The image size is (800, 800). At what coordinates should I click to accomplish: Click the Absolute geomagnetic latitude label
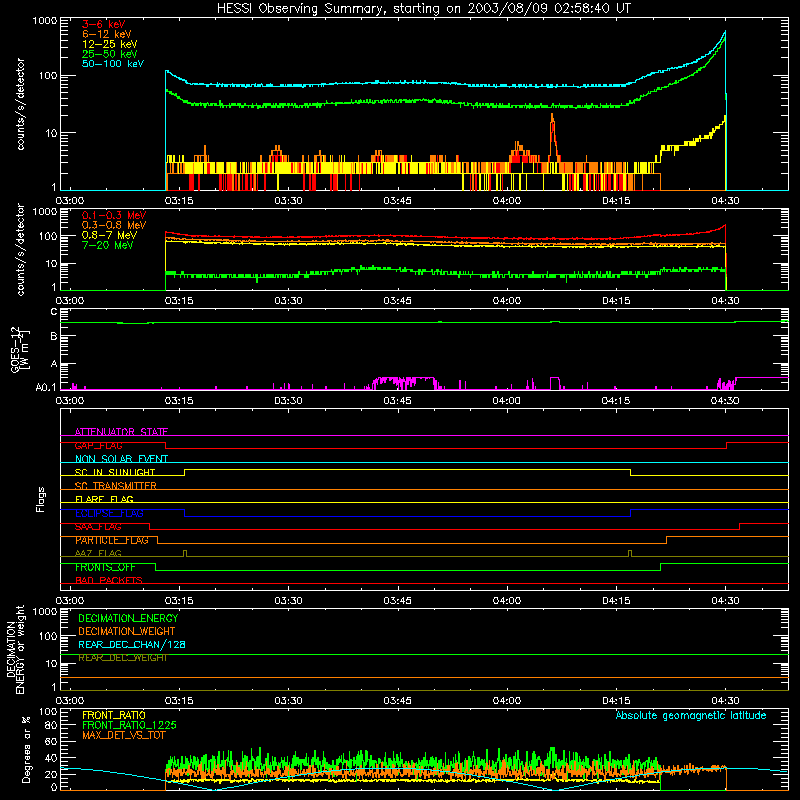point(691,715)
